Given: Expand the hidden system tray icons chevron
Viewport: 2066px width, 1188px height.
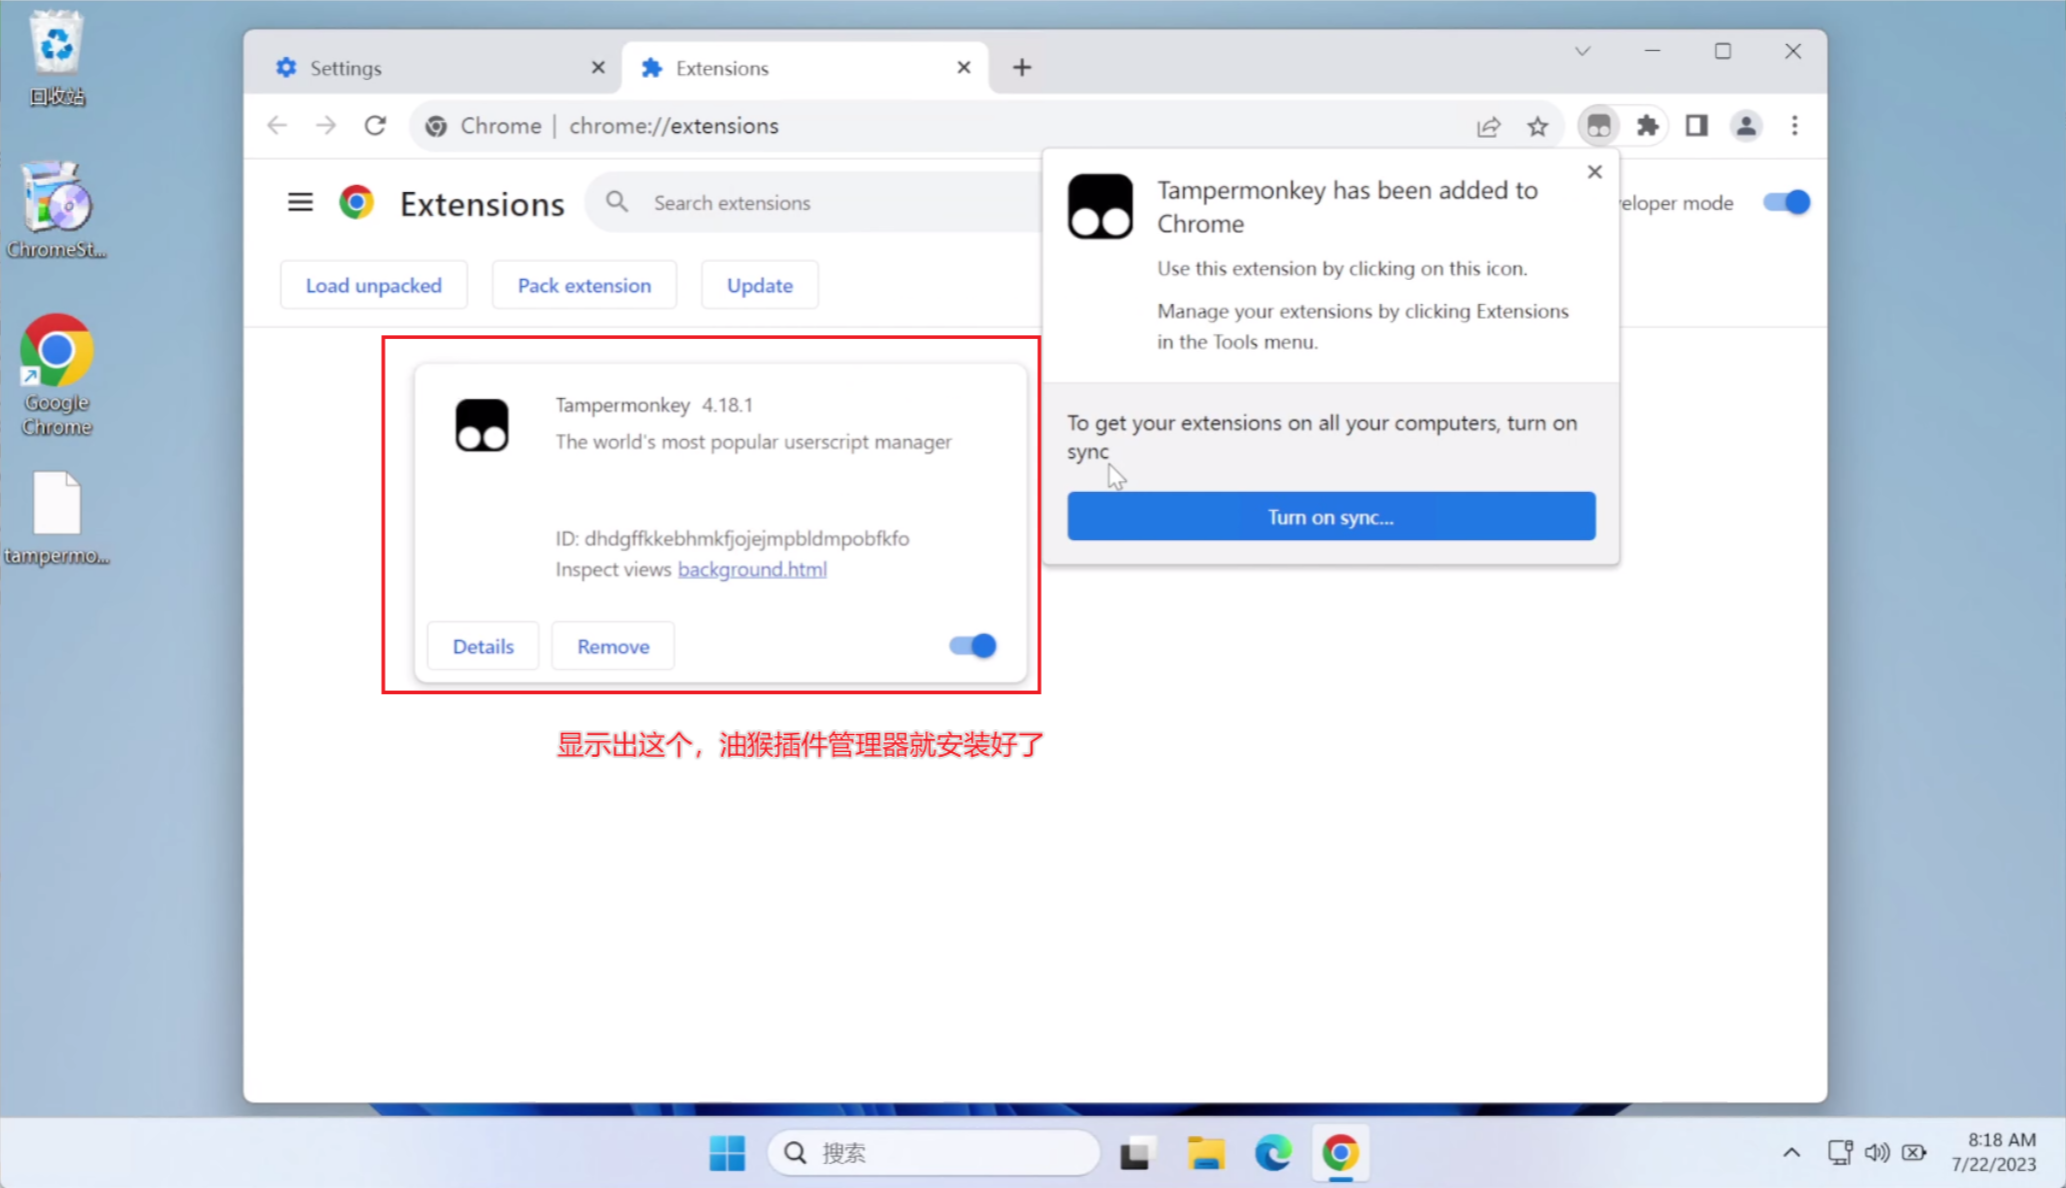Looking at the screenshot, I should (x=1791, y=1152).
